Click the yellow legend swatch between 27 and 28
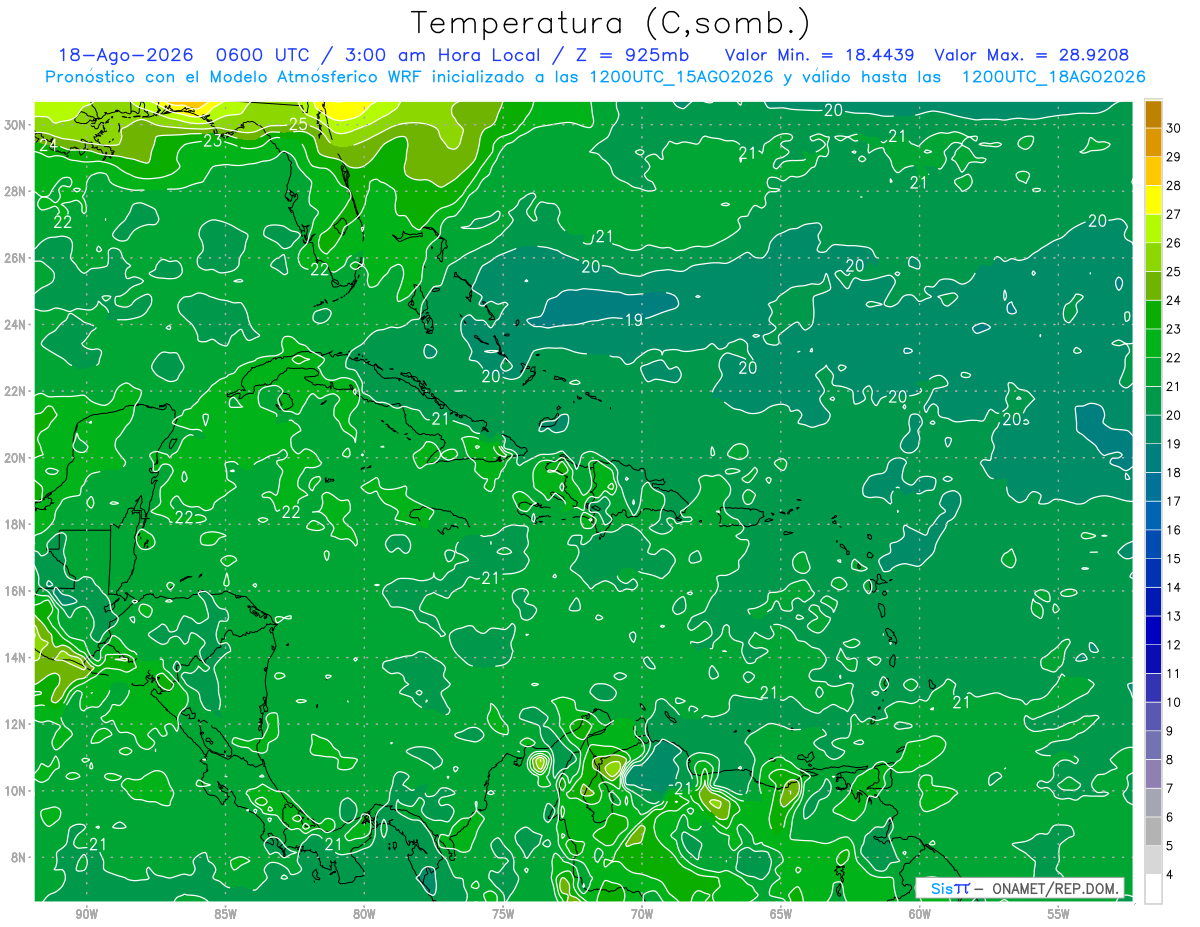 (x=1153, y=199)
